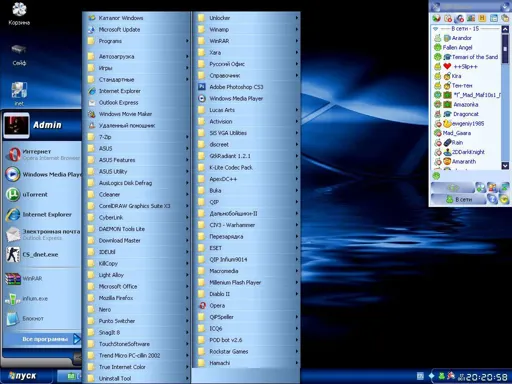512x384 pixels.
Task: Launch Adobe Photoshop CS3
Action: point(247,87)
